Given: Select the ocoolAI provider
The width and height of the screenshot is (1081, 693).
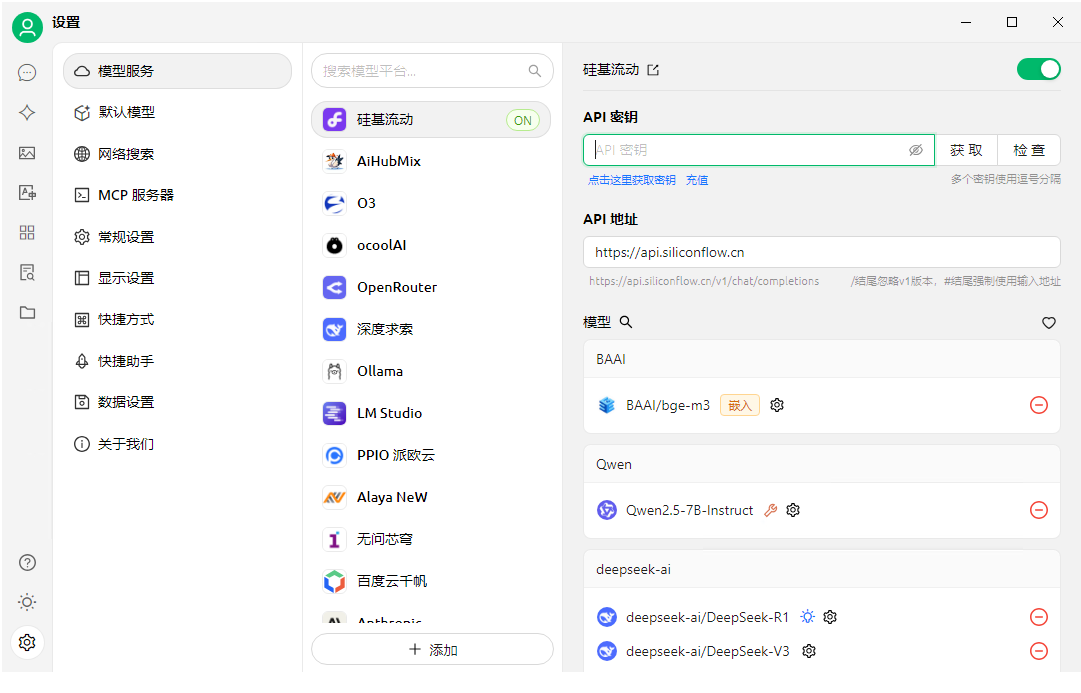Looking at the screenshot, I should 431,245.
